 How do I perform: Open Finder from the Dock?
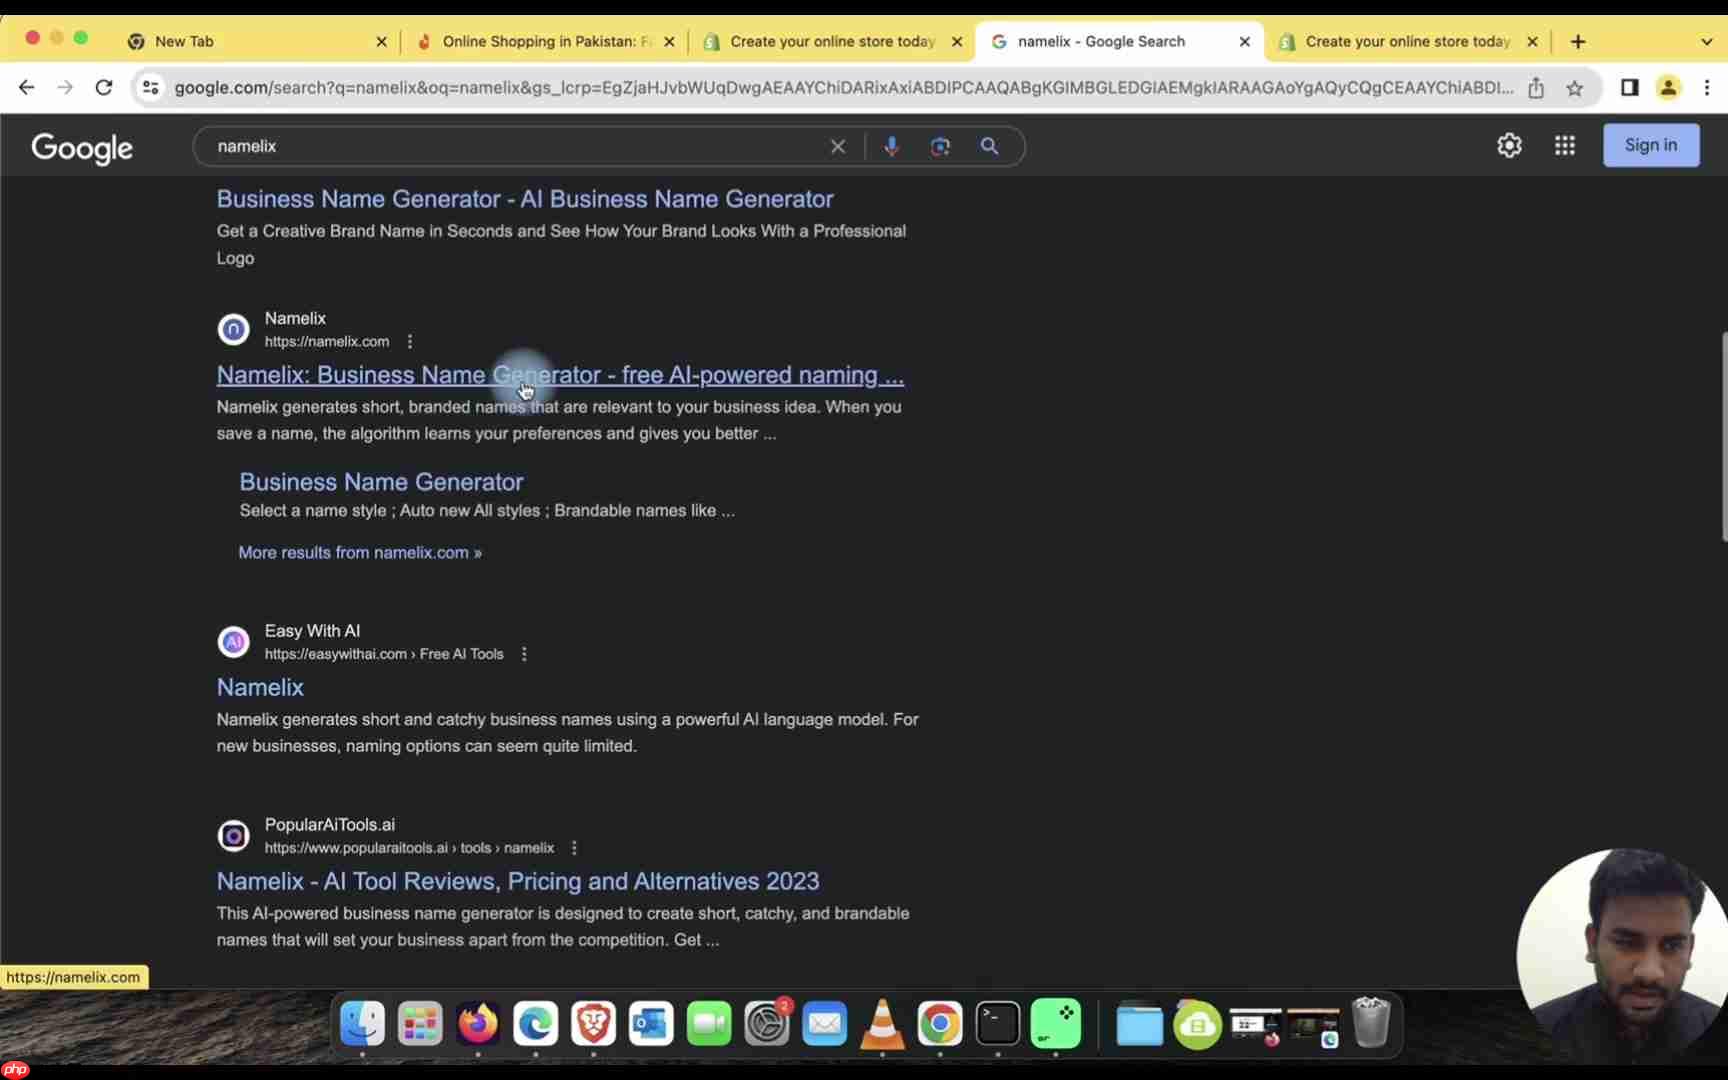click(x=362, y=1023)
